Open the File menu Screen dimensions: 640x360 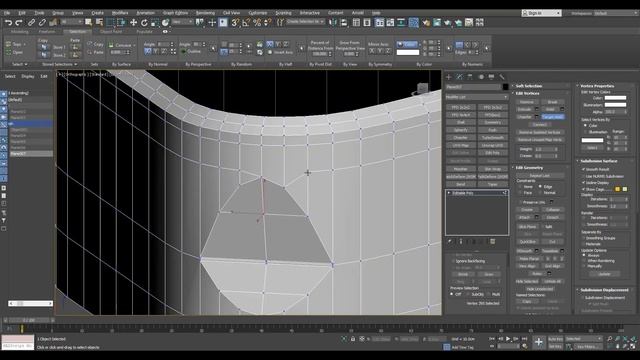(7, 13)
